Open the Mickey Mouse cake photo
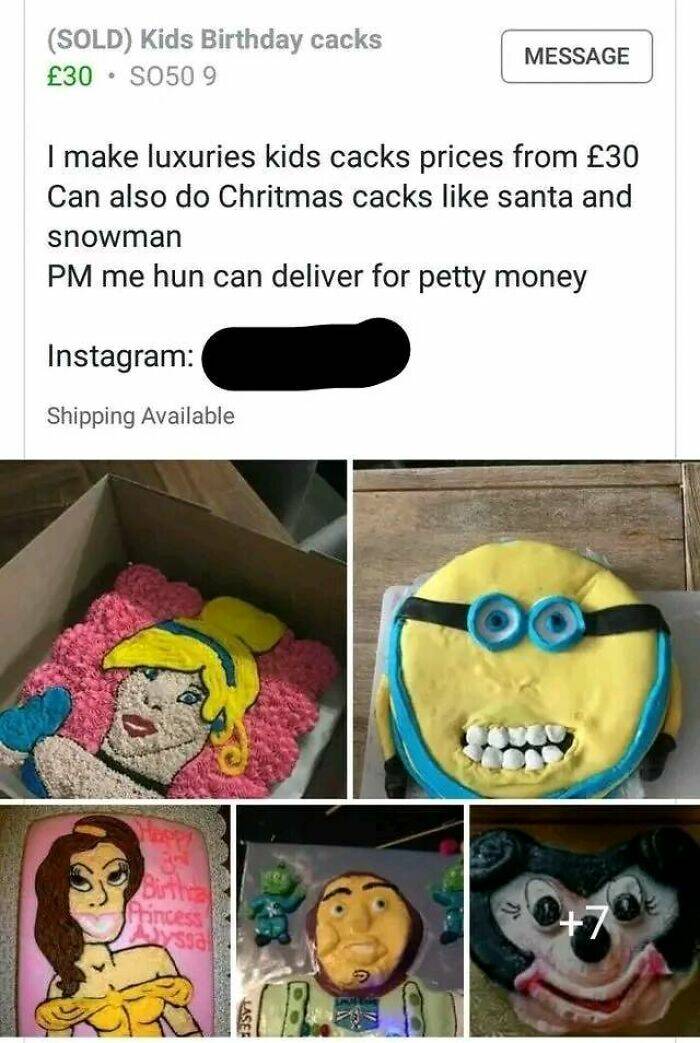Viewport: 700px width, 1043px height. pyautogui.click(x=584, y=920)
